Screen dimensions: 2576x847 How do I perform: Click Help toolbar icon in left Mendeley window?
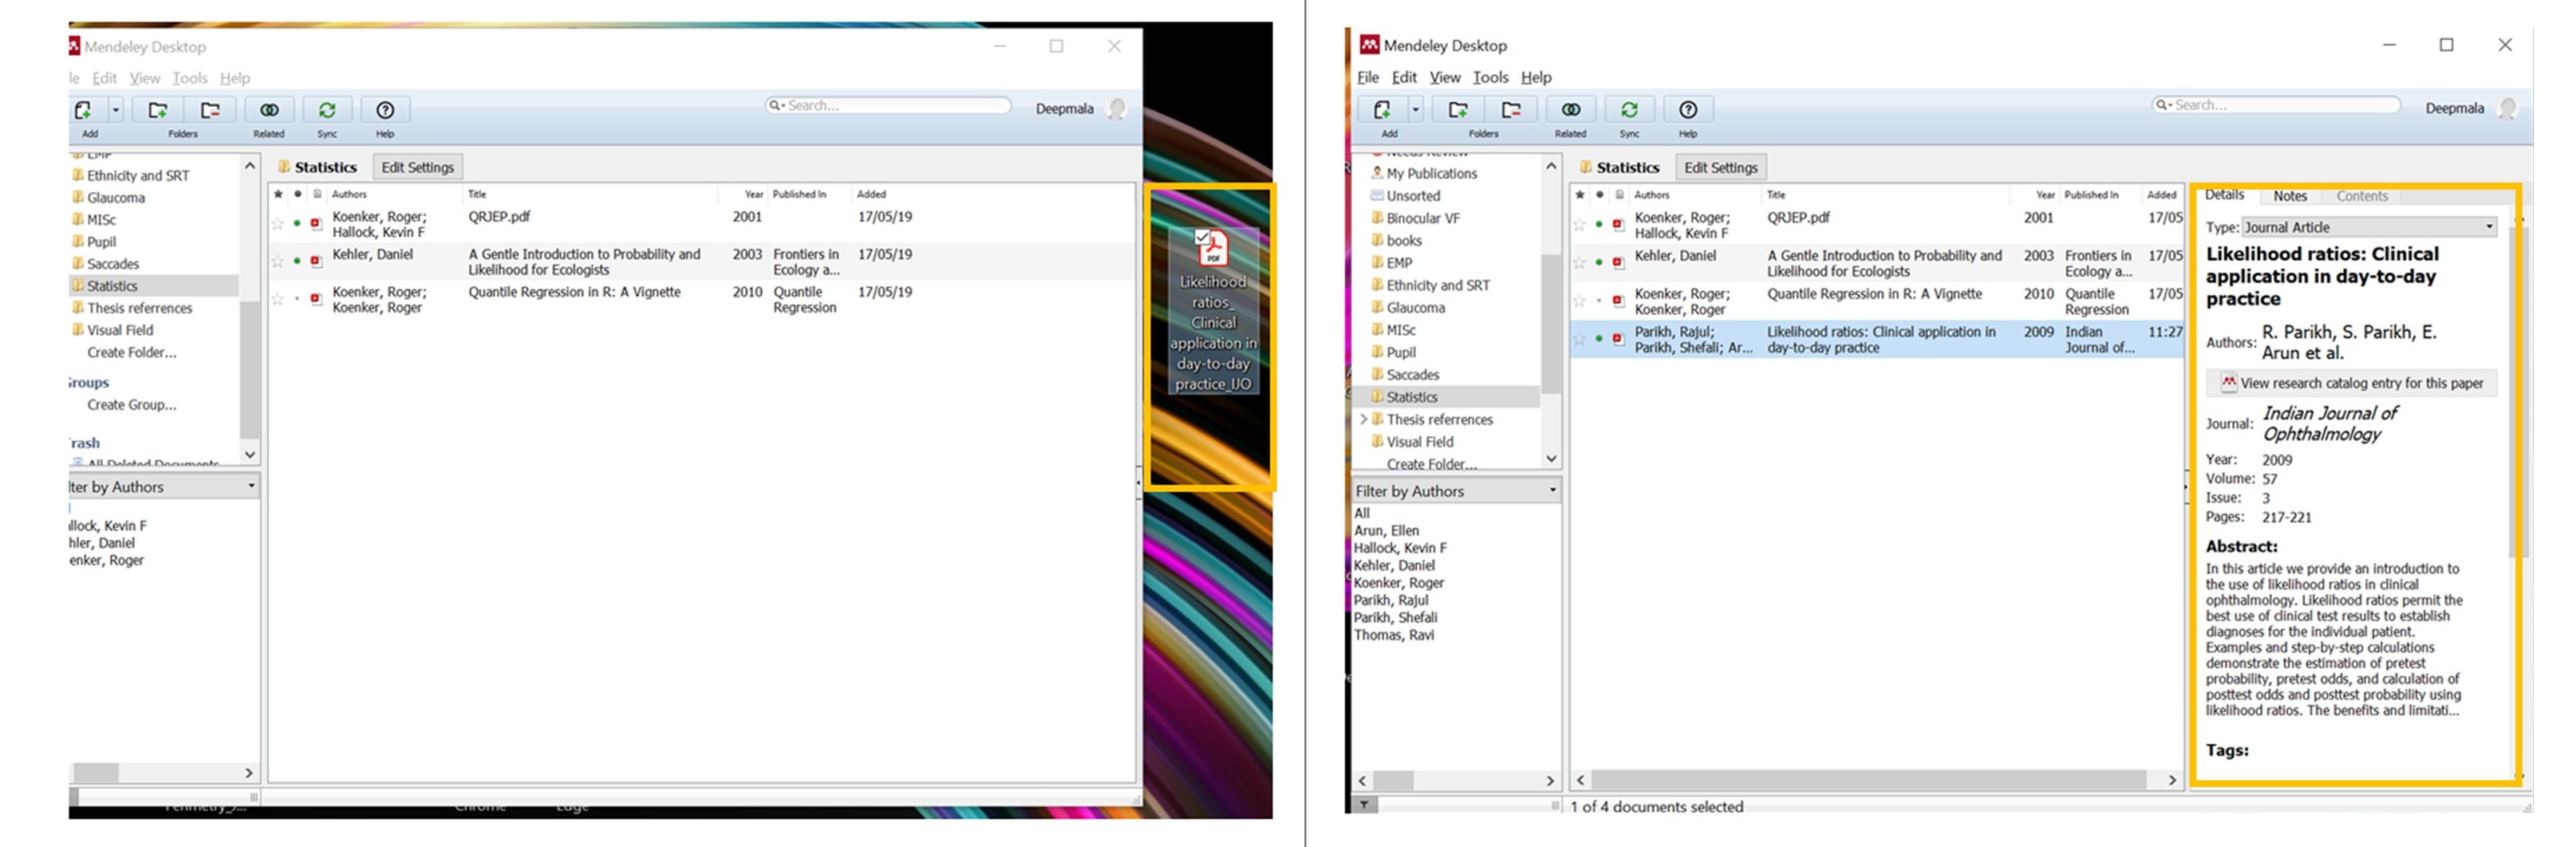coord(385,110)
